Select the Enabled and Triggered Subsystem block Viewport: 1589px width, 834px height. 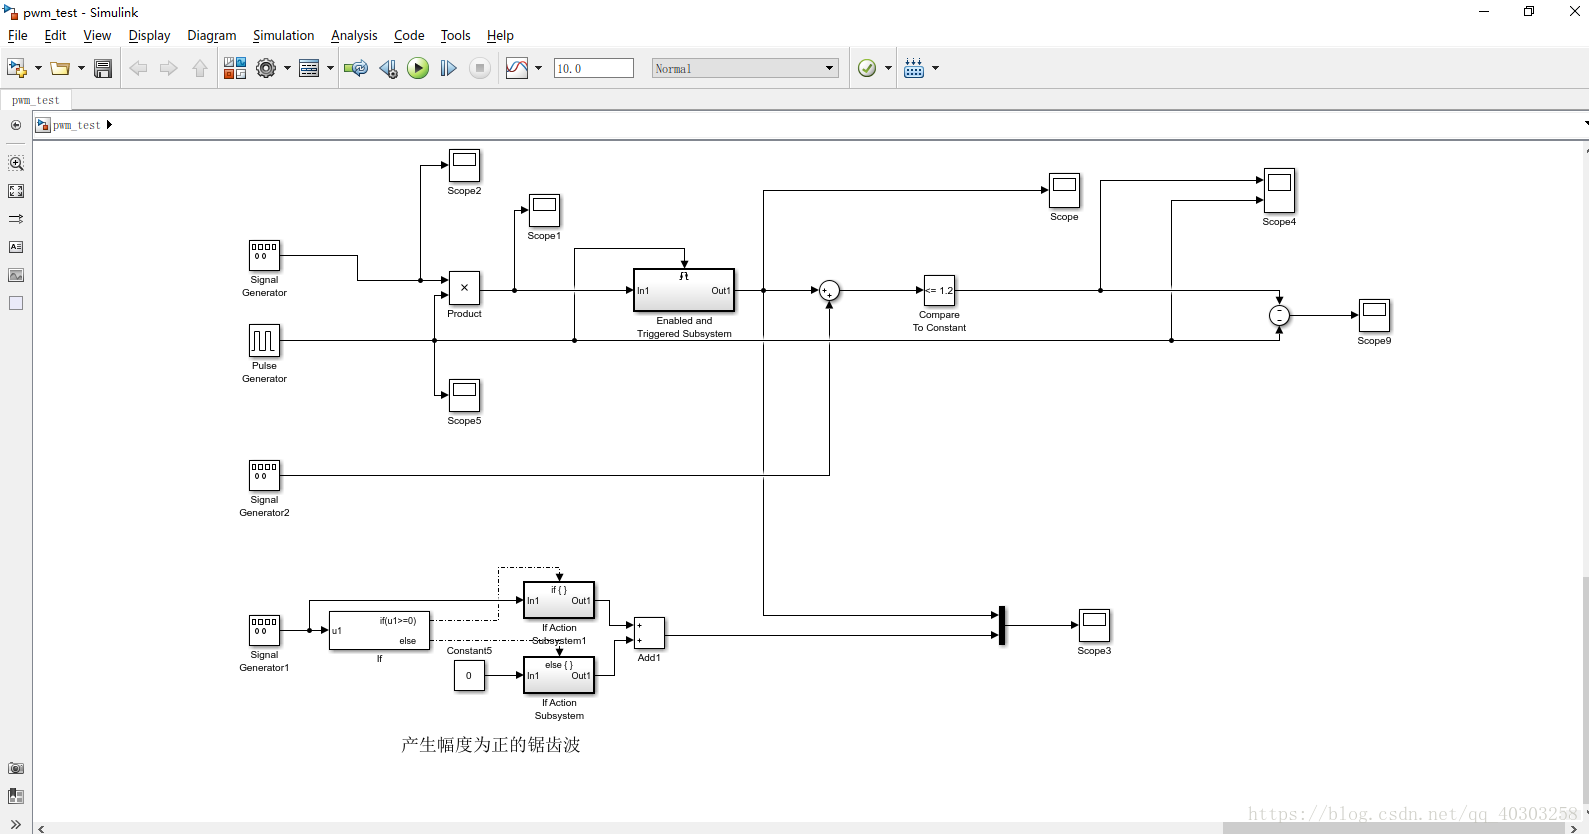pyautogui.click(x=684, y=290)
